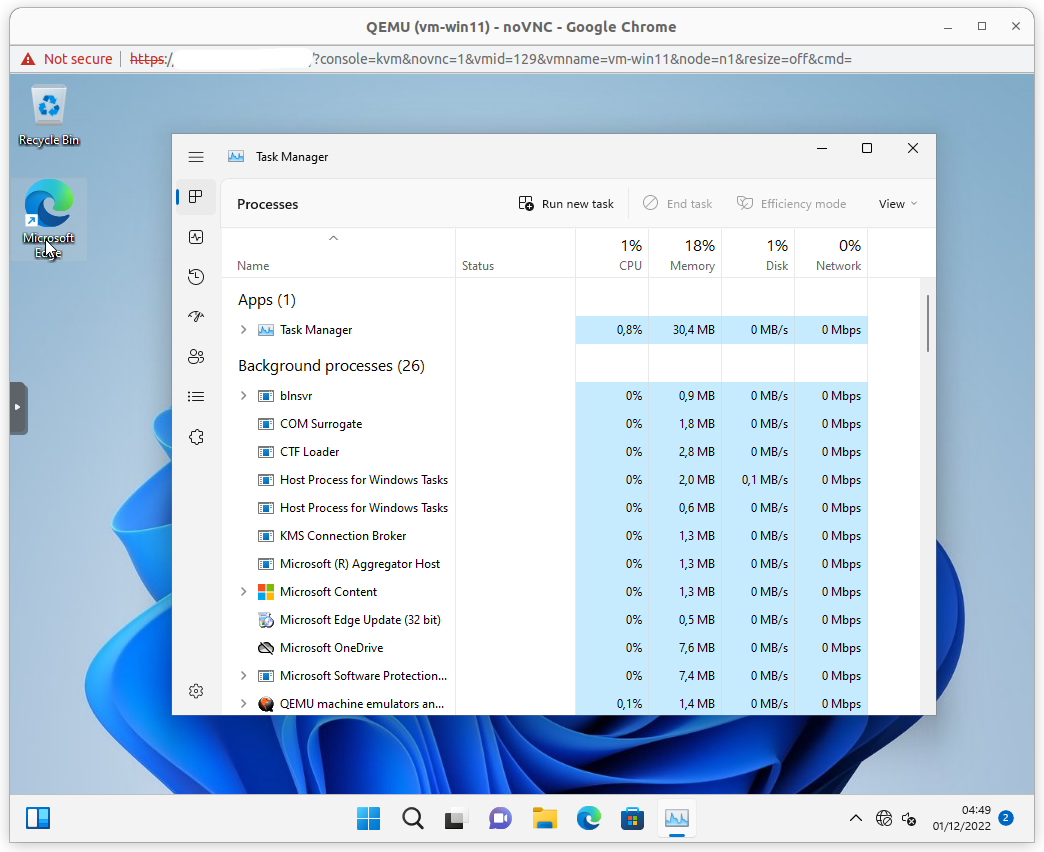Open the View dropdown menu

pyautogui.click(x=898, y=204)
